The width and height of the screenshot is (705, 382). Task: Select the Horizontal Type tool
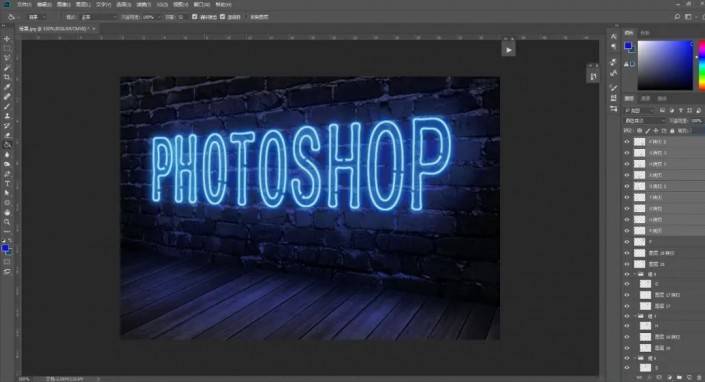7,183
